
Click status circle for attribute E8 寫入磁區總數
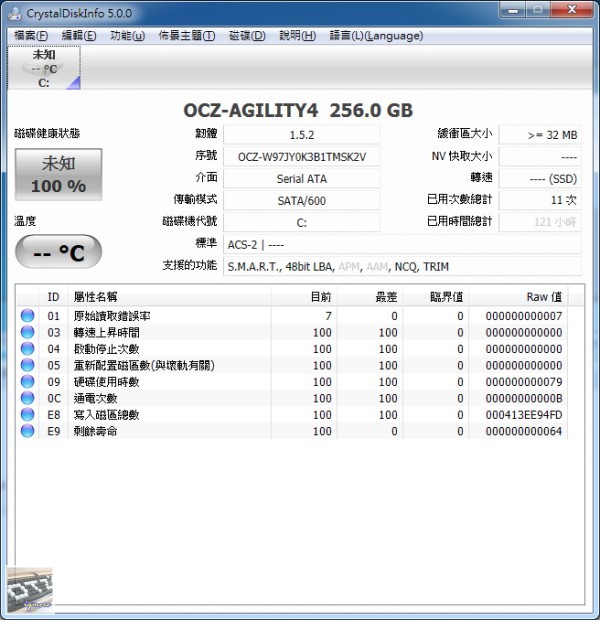(27, 414)
